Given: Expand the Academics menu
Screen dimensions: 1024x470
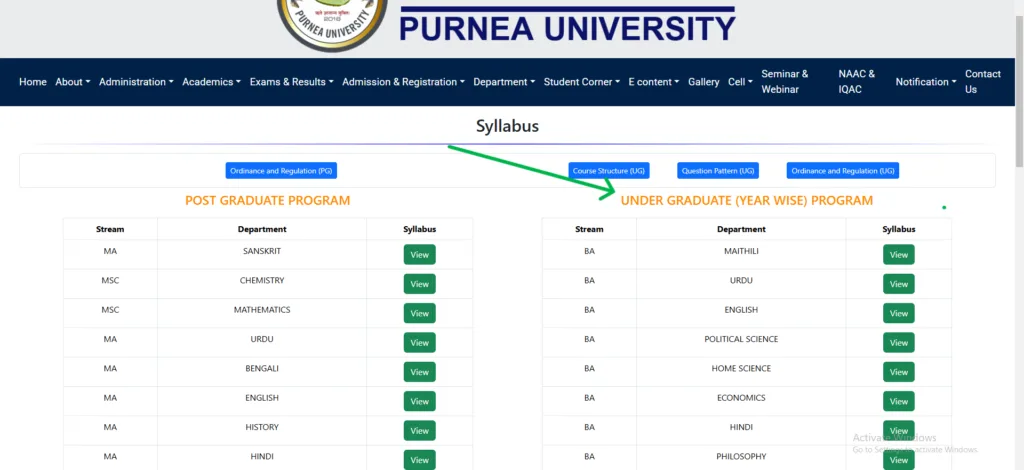Looking at the screenshot, I should coord(212,82).
